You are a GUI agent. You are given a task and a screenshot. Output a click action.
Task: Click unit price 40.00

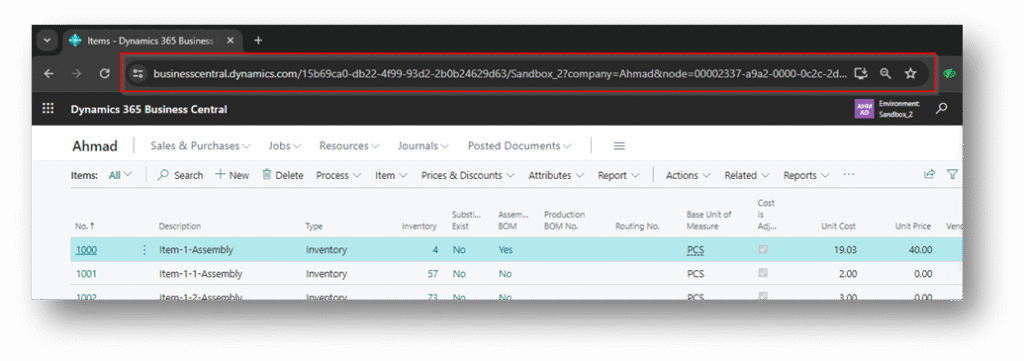click(920, 249)
